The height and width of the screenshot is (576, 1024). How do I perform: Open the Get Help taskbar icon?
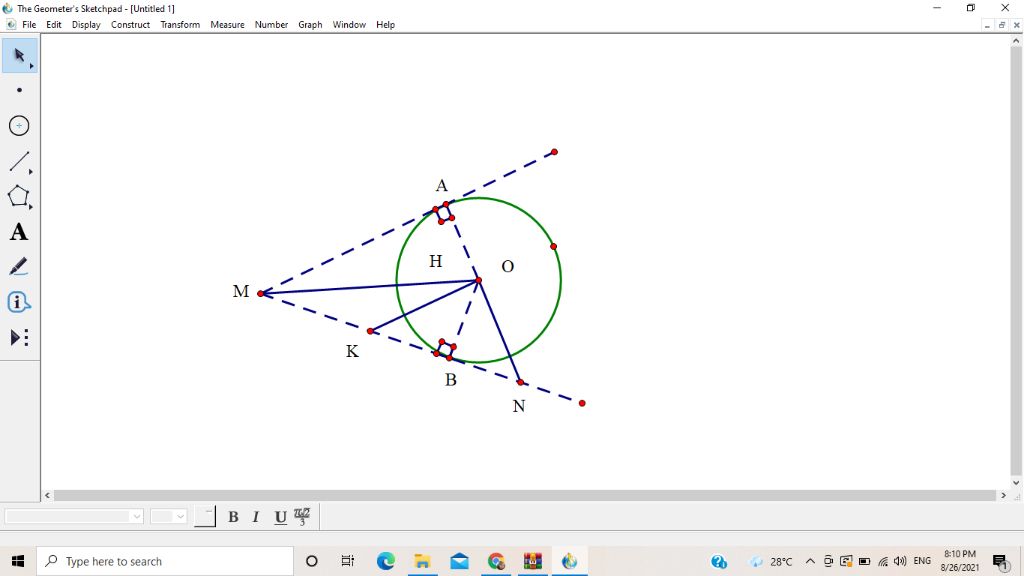click(x=719, y=562)
